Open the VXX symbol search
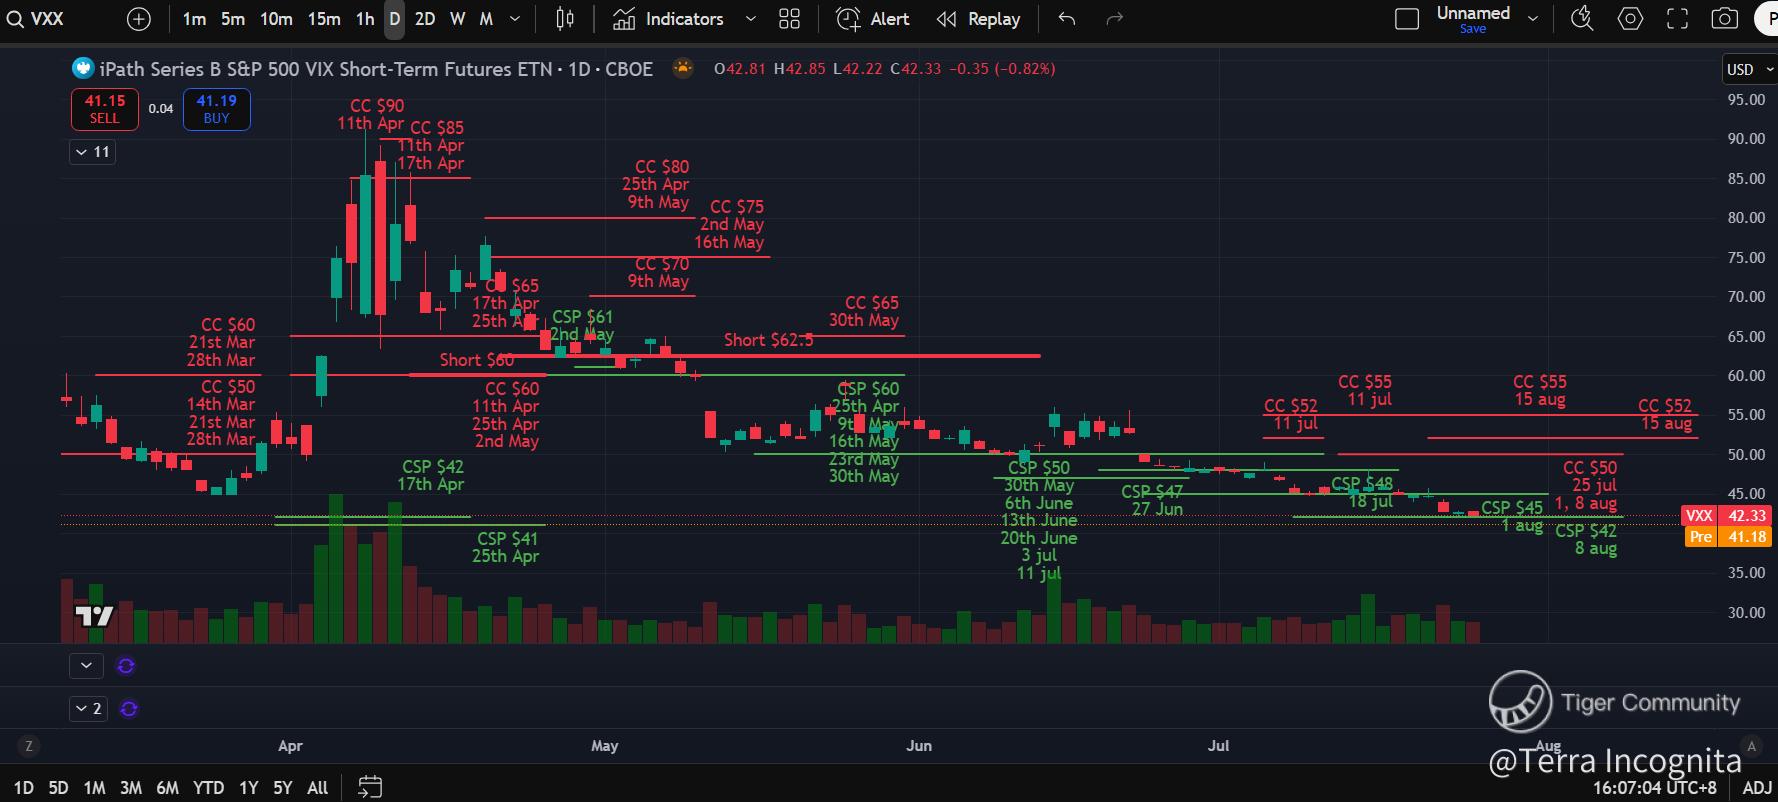The height and width of the screenshot is (802, 1778). point(36,19)
